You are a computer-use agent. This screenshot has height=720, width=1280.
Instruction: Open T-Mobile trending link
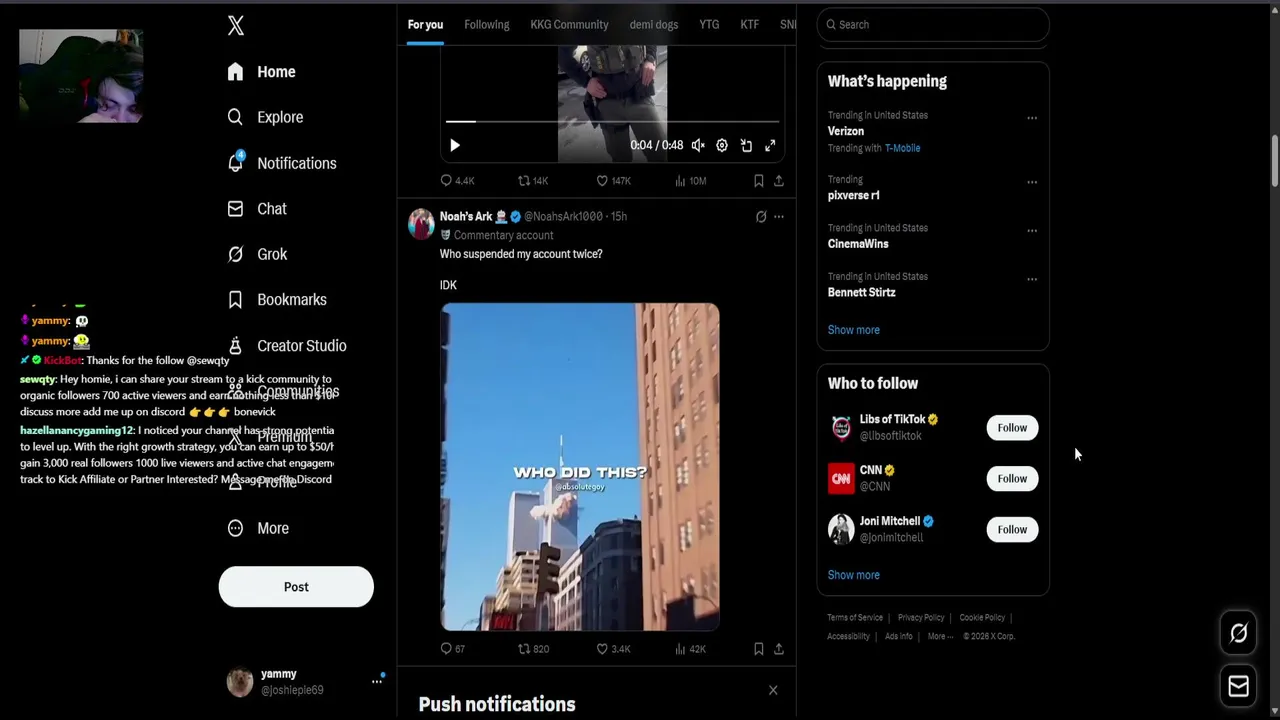tap(902, 148)
